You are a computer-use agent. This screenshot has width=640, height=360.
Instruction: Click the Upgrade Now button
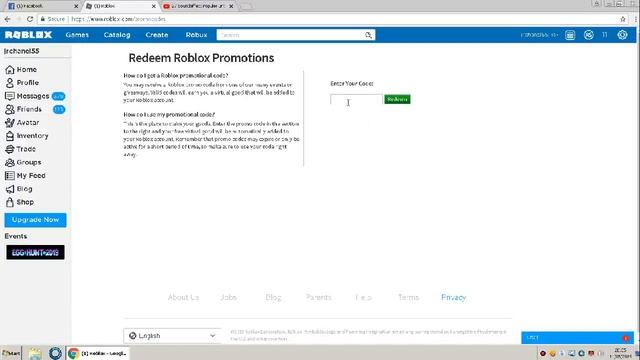point(35,220)
